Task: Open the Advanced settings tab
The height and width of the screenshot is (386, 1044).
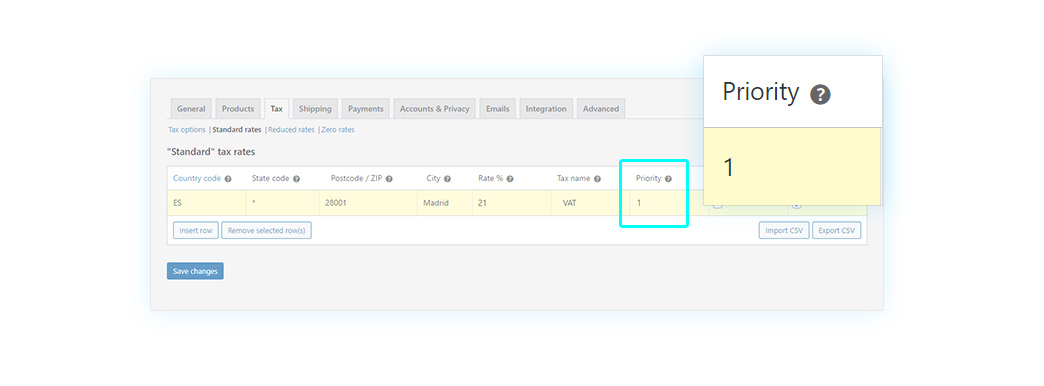Action: click(x=601, y=108)
